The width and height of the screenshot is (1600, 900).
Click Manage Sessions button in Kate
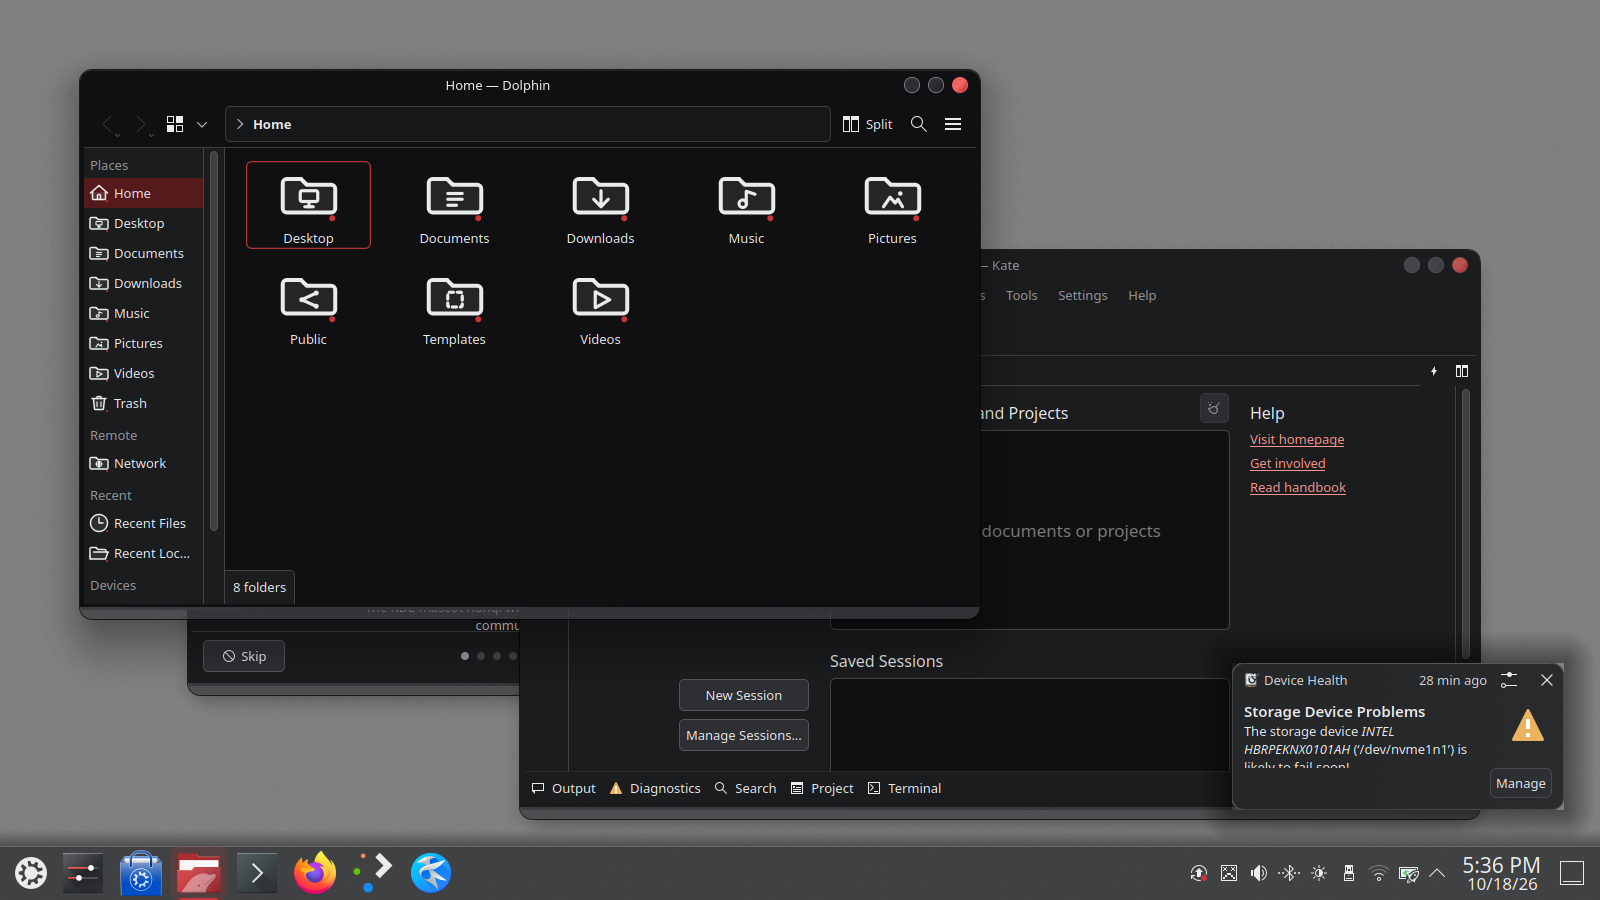click(x=744, y=735)
